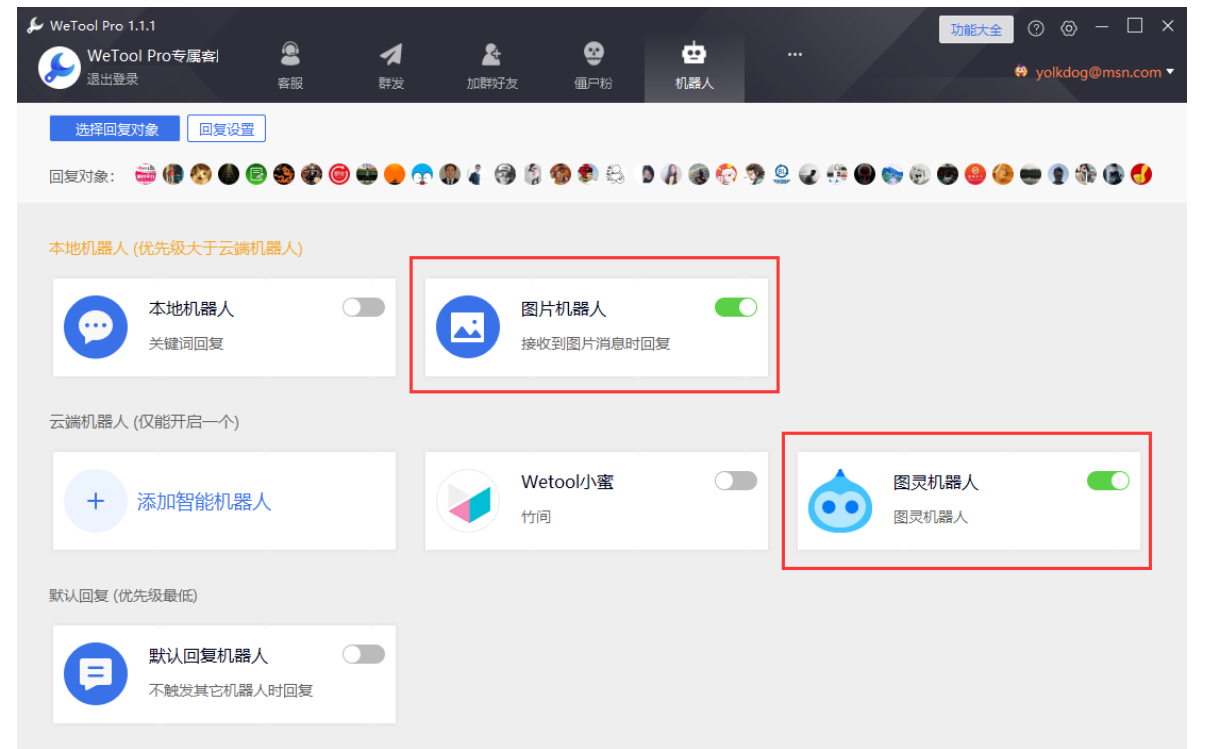The width and height of the screenshot is (1212, 749).
Task: Open the 客服 customer service tab
Action: 290,66
